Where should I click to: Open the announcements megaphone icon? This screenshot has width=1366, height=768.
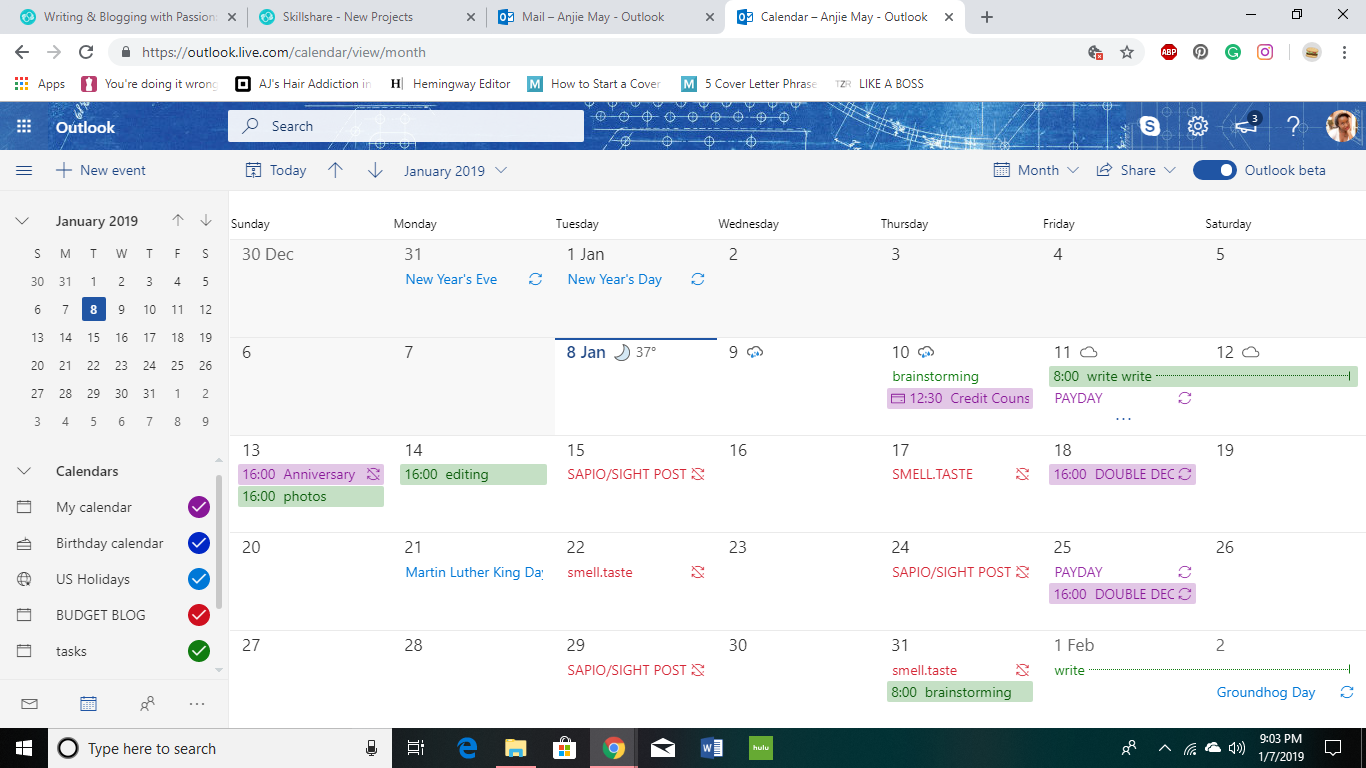(1246, 126)
